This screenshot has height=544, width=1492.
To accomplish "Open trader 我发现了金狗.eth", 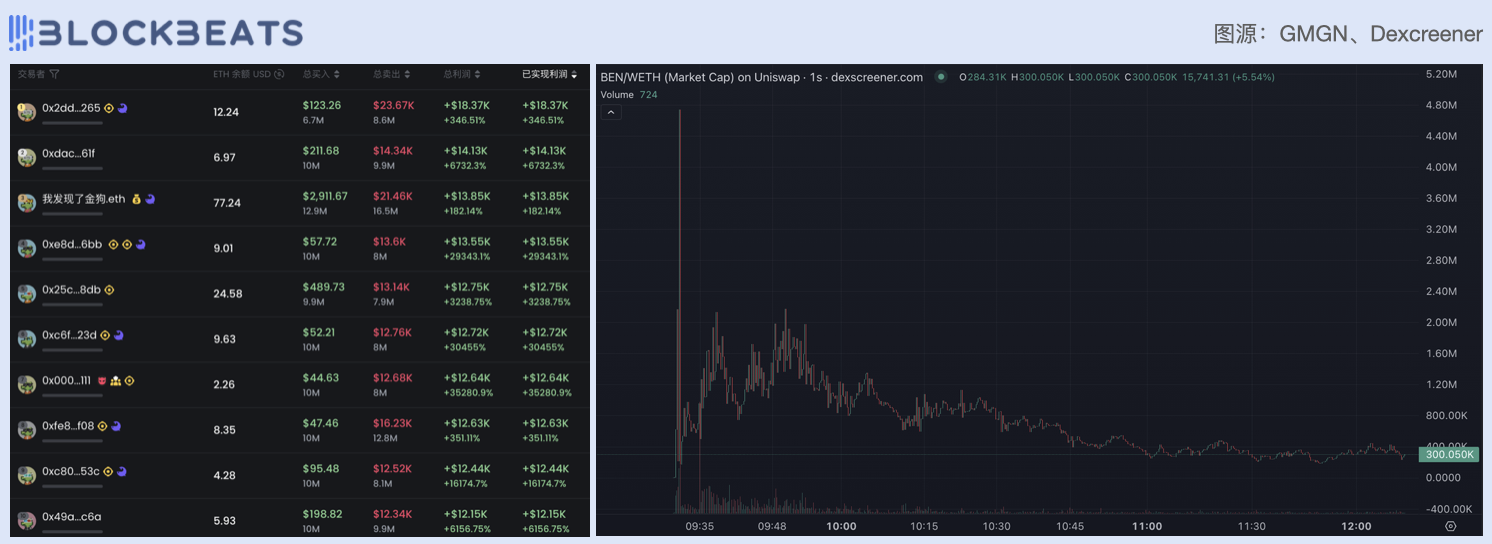I will pos(84,199).
